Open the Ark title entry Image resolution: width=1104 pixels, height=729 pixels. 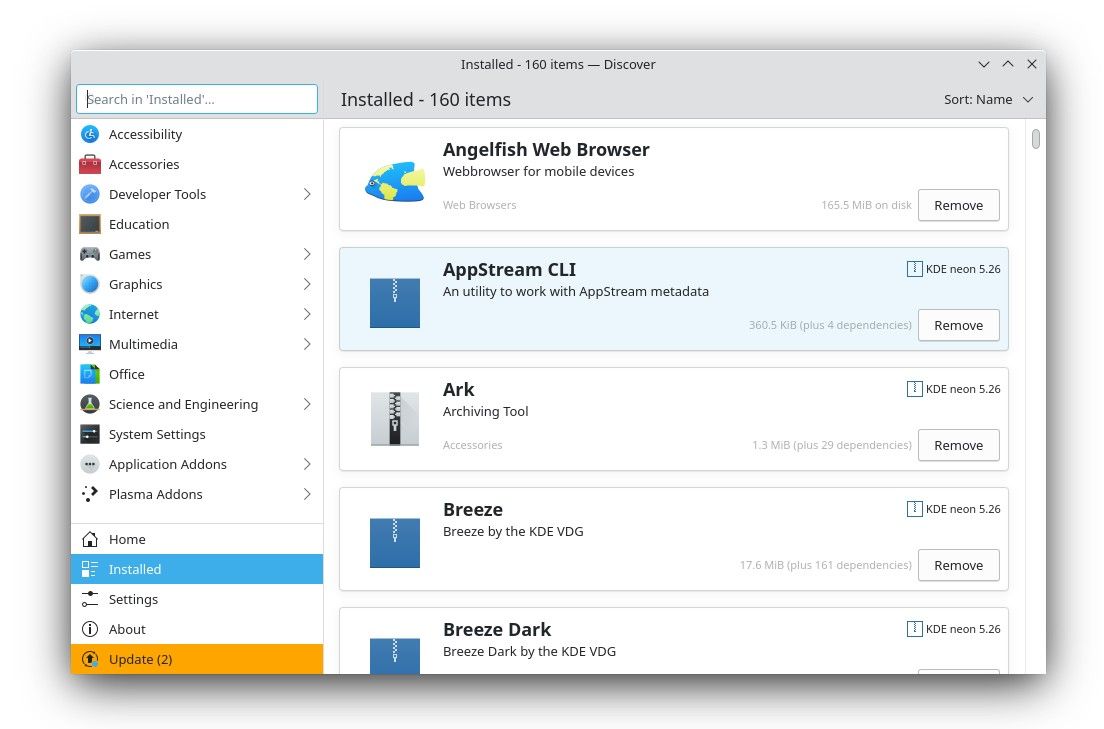pos(458,390)
